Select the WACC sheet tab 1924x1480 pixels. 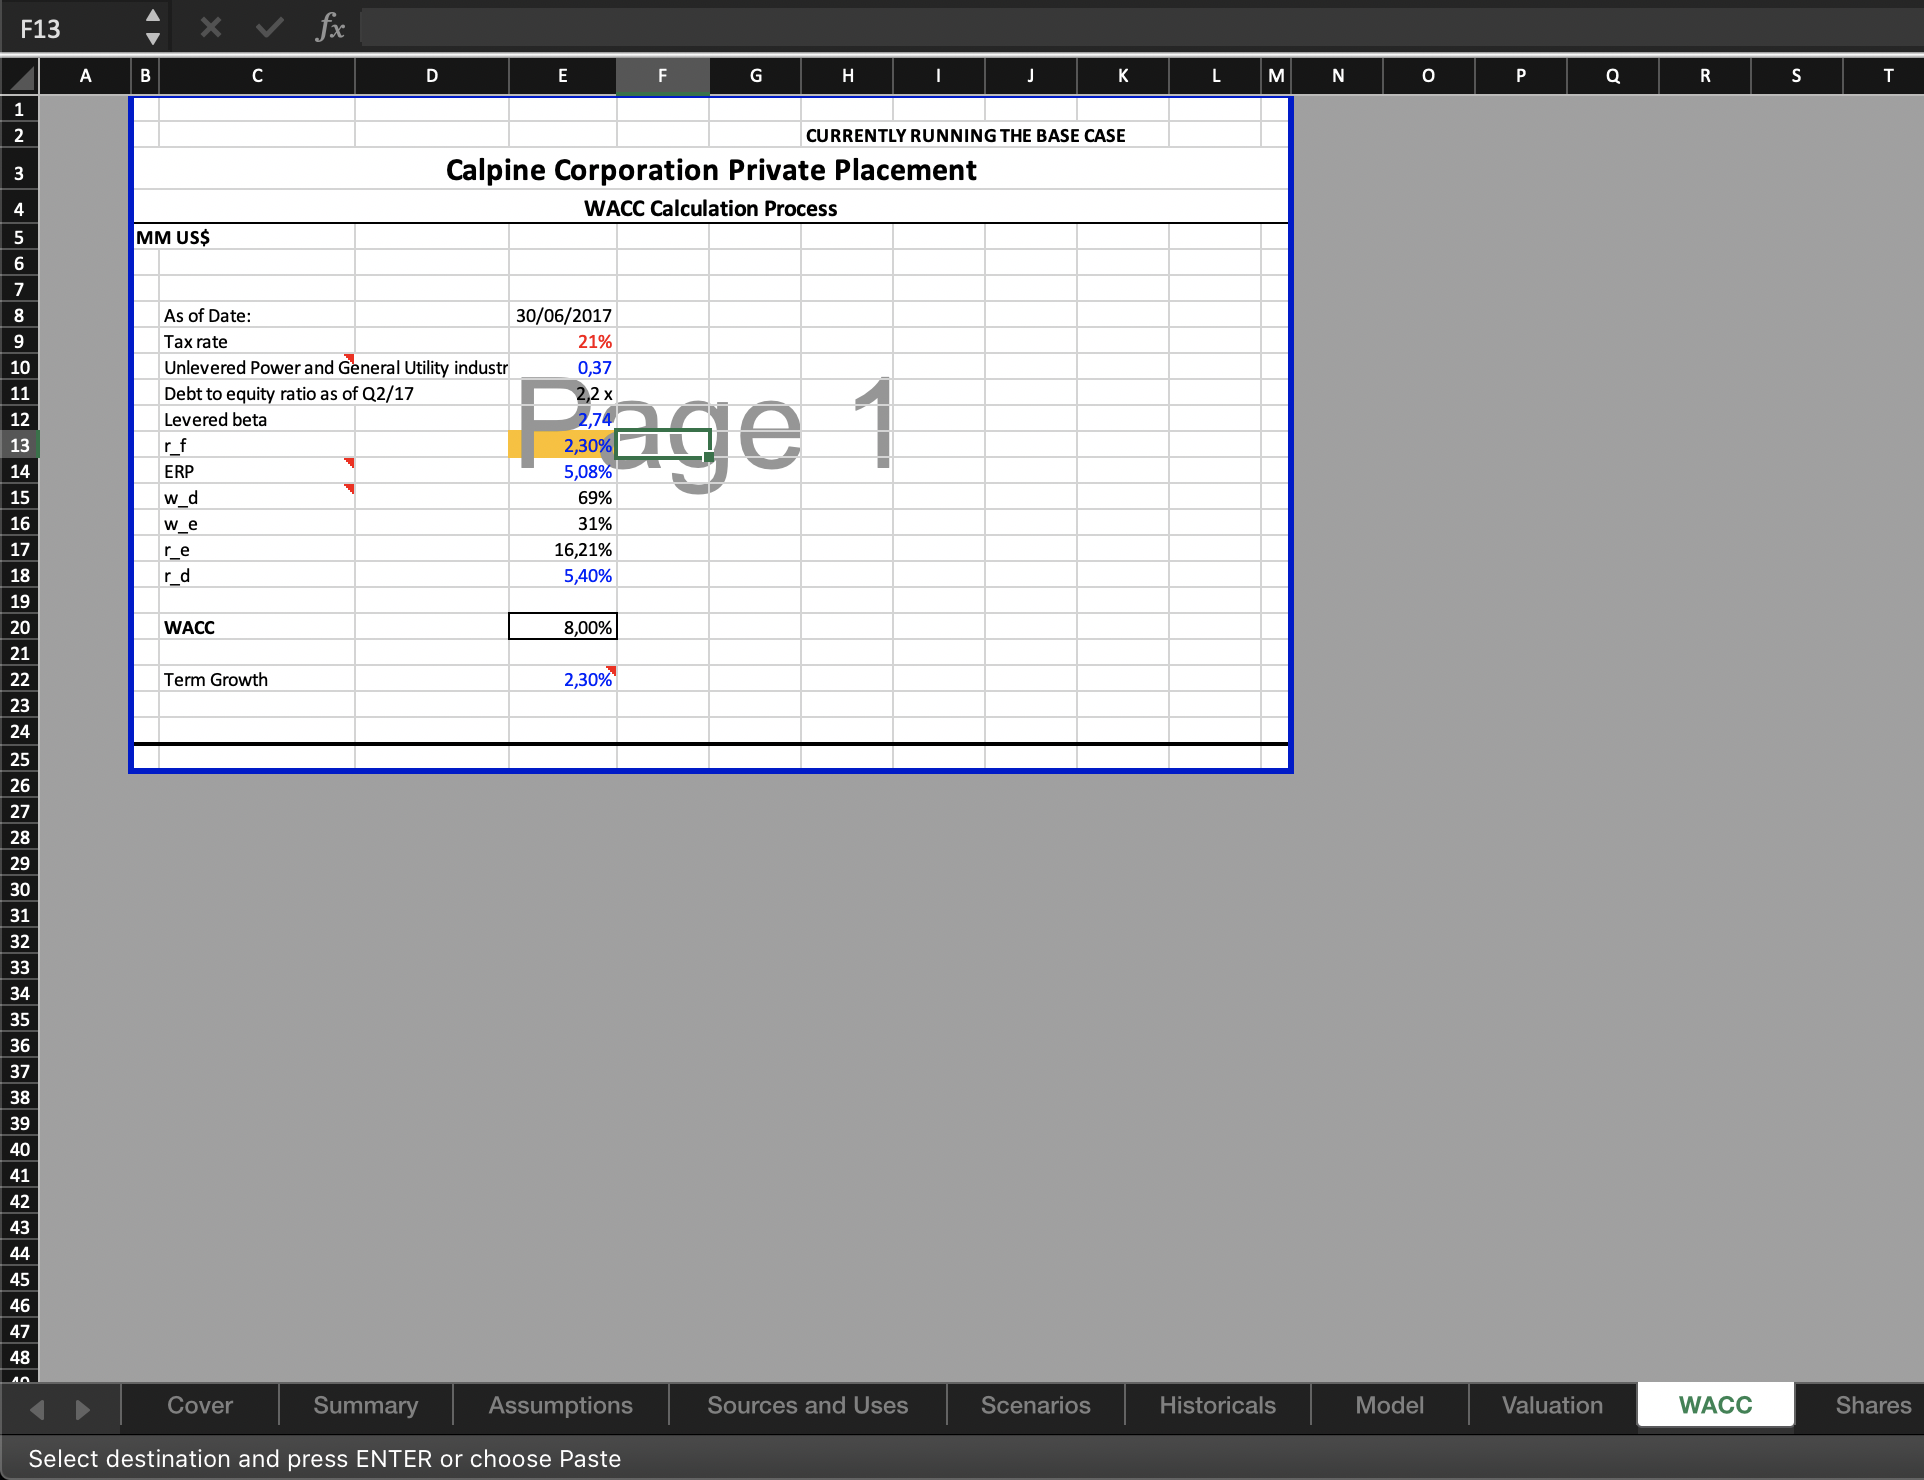1716,1405
